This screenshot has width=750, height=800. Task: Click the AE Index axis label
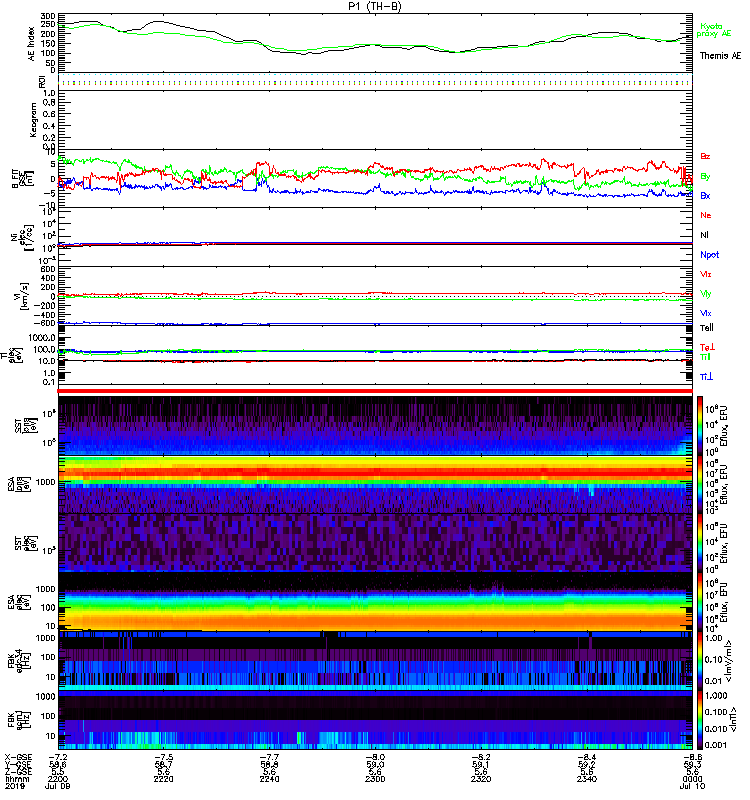pyautogui.click(x=32, y=44)
